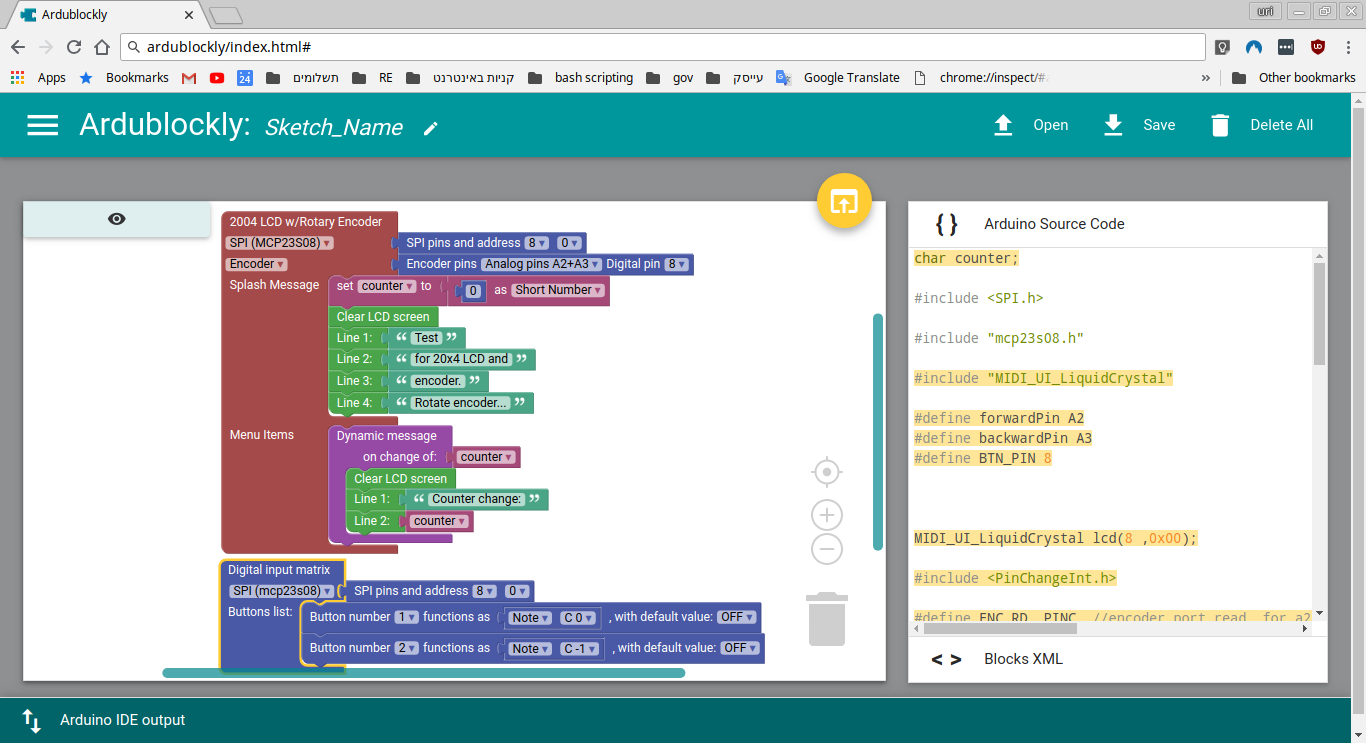Select the Ardublockly browser tab
Image resolution: width=1366 pixels, height=743 pixels.
105,14
